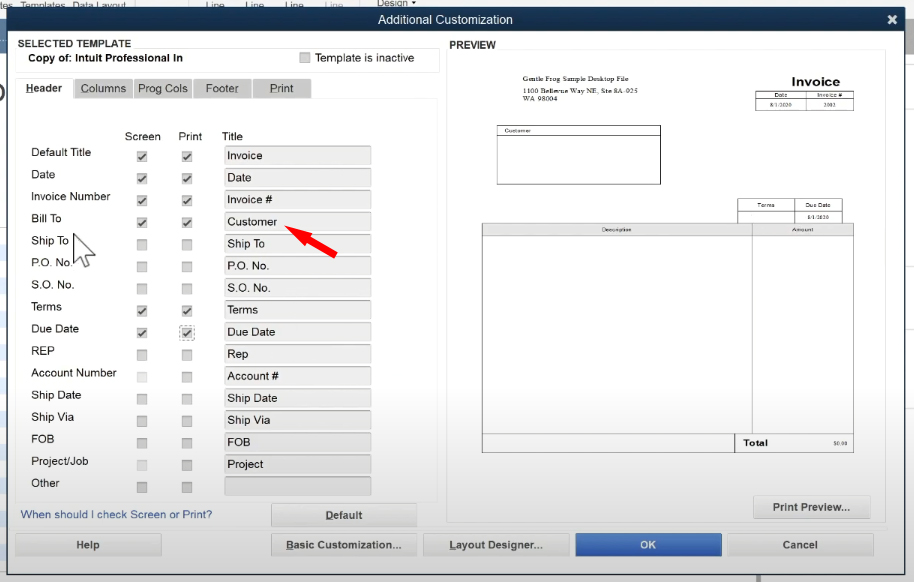914x582 pixels.
Task: Check Print box for Project/Job
Action: point(187,465)
